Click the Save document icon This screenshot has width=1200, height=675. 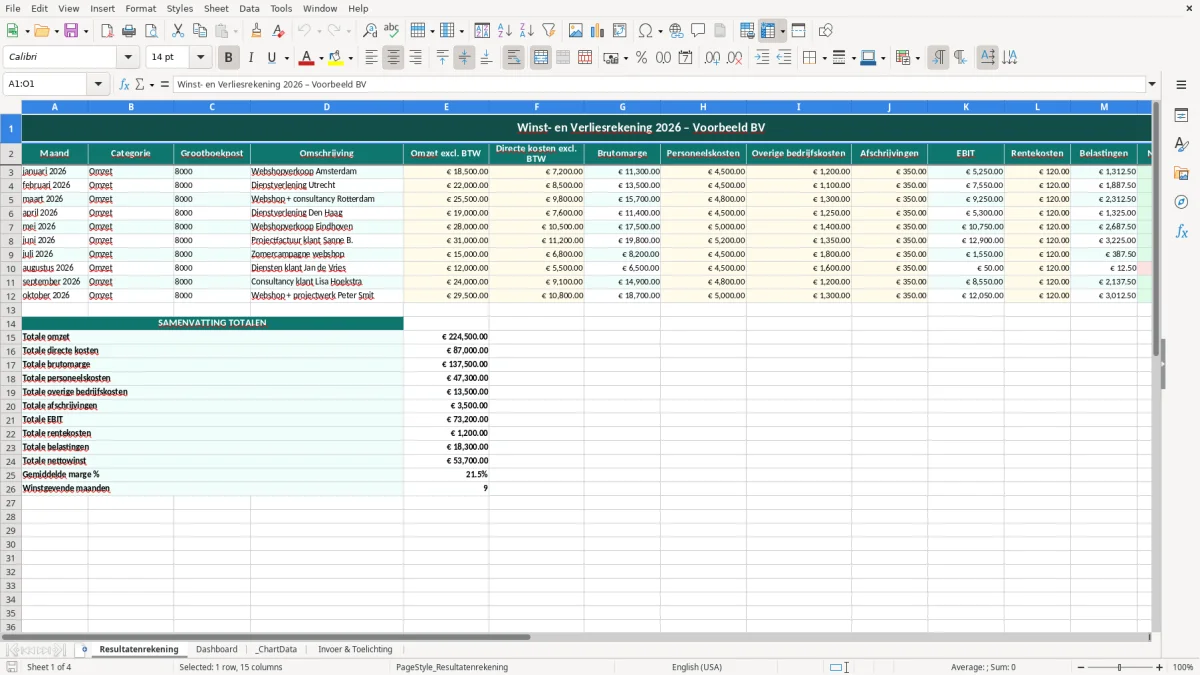[71, 31]
